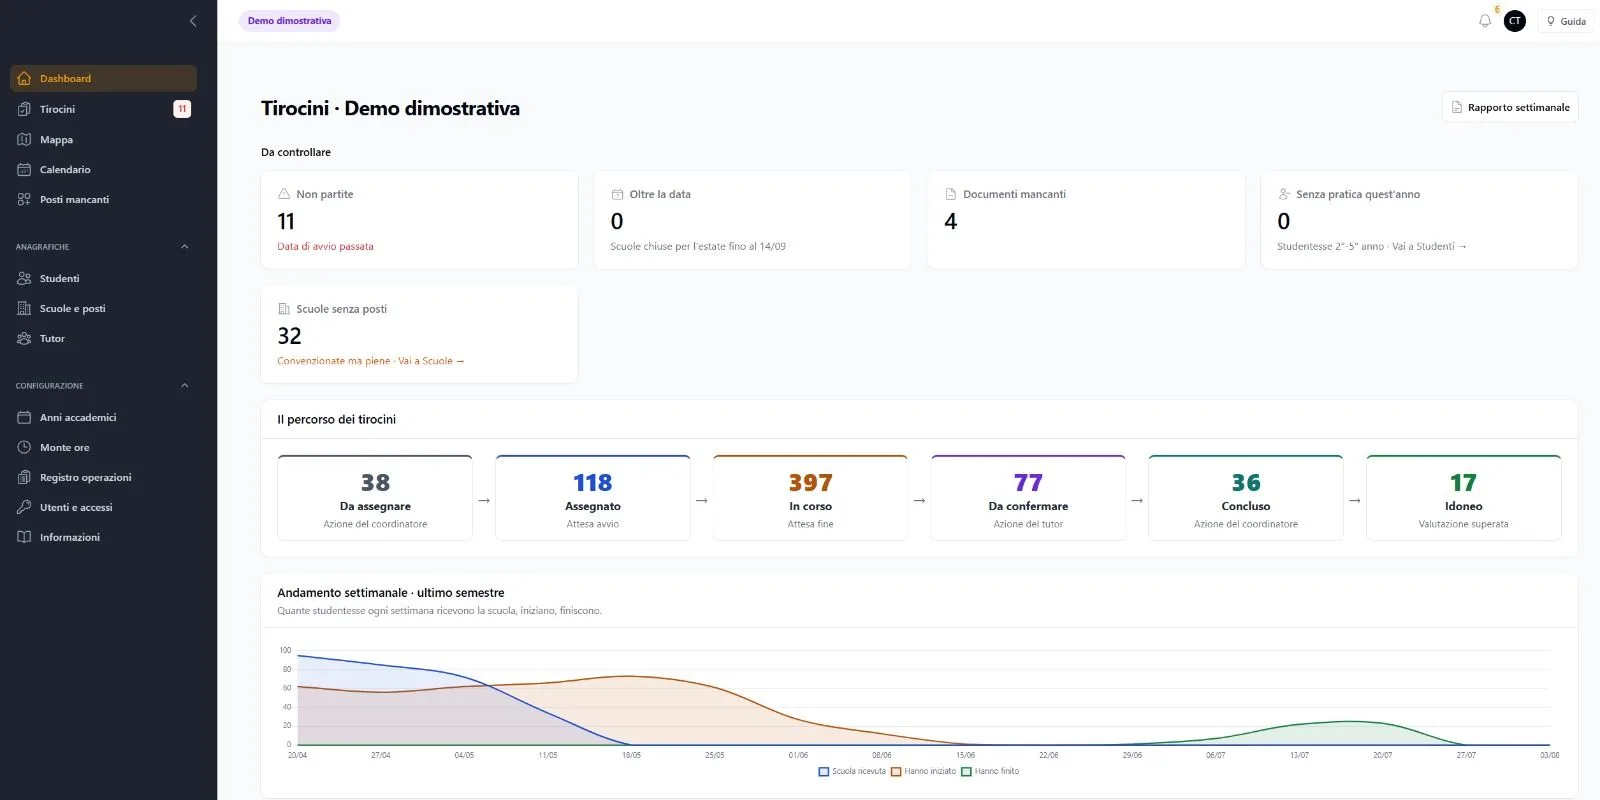This screenshot has width=1600, height=800.
Task: Collapse the CONFIGURAZIONE section
Action: tap(184, 386)
